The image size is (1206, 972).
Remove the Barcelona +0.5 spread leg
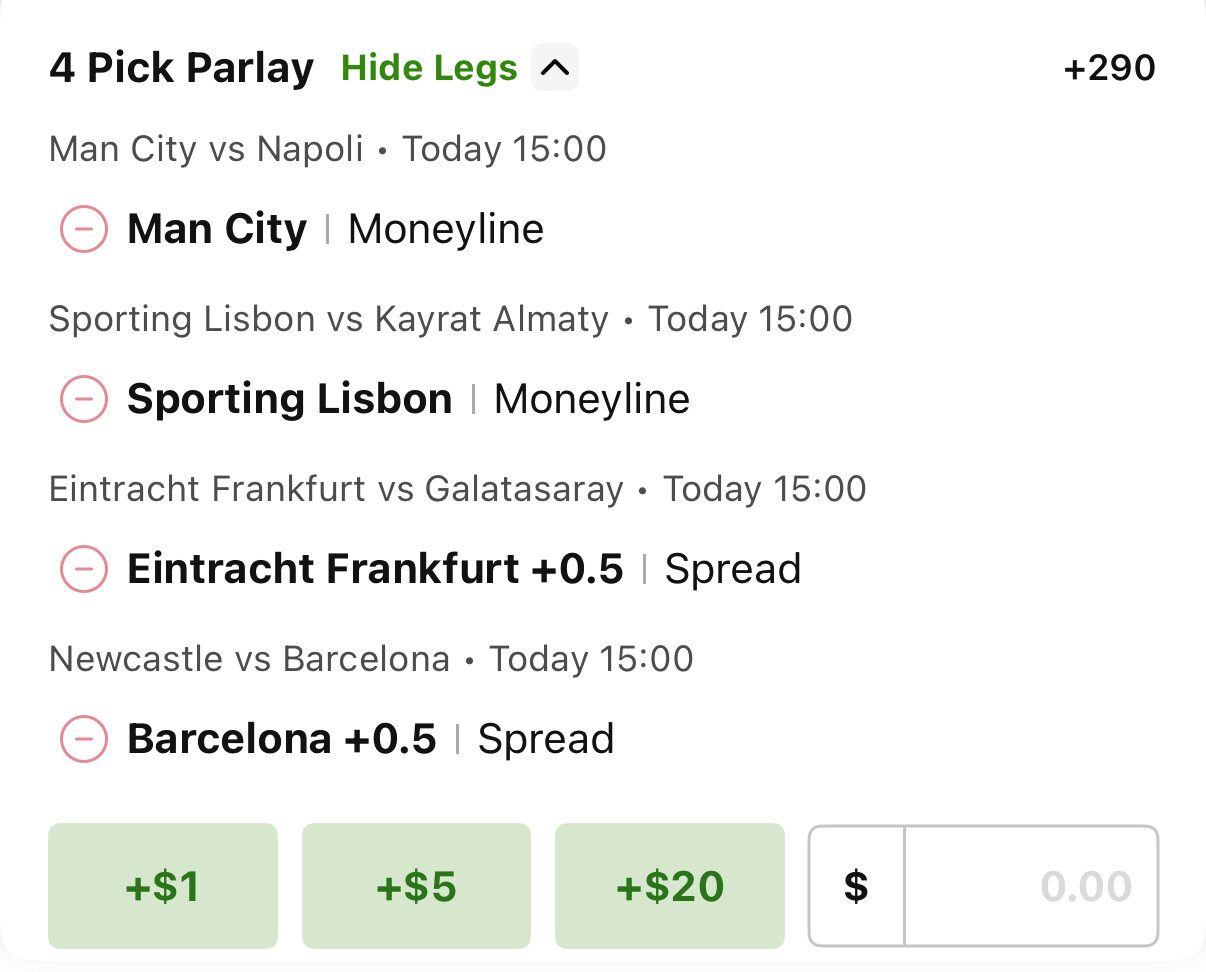[84, 740]
